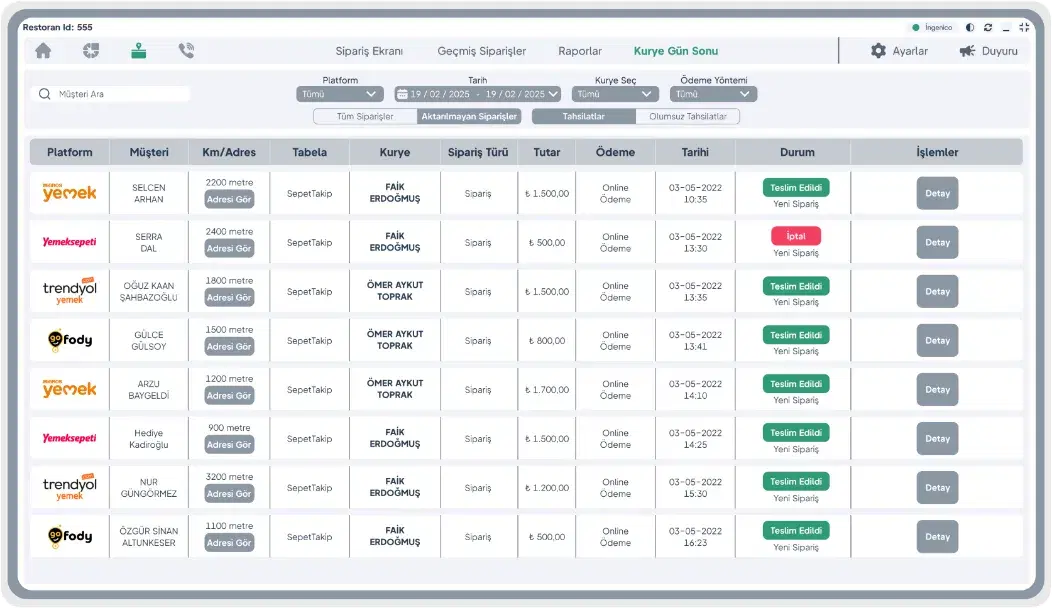Click Detay for SELCEN ARHAN order
This screenshot has height=608, width=1052.
(x=937, y=193)
